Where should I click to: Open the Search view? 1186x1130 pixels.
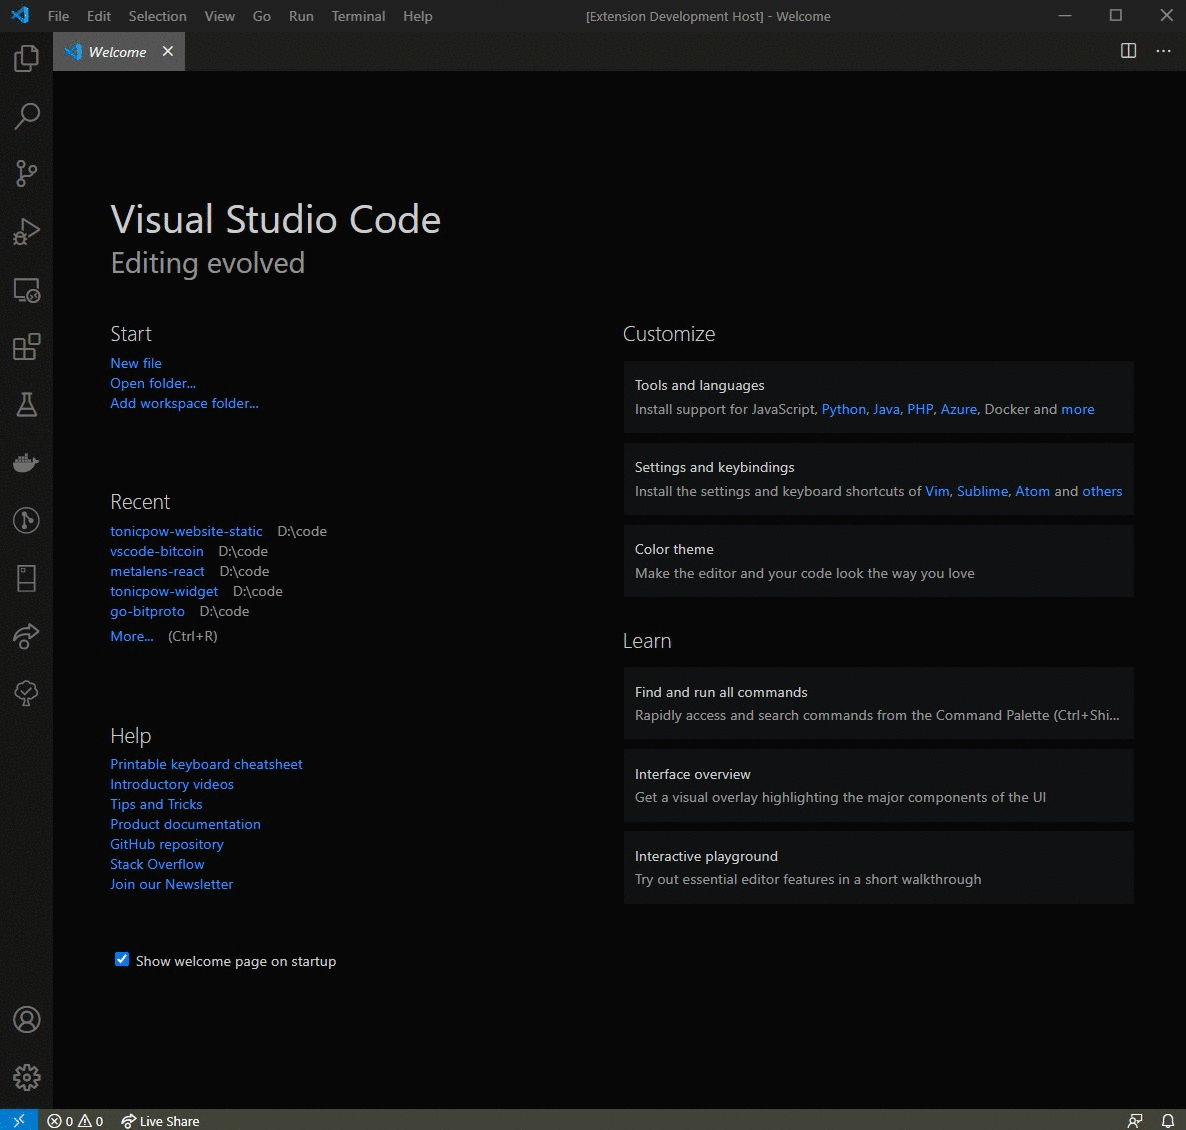[x=26, y=116]
